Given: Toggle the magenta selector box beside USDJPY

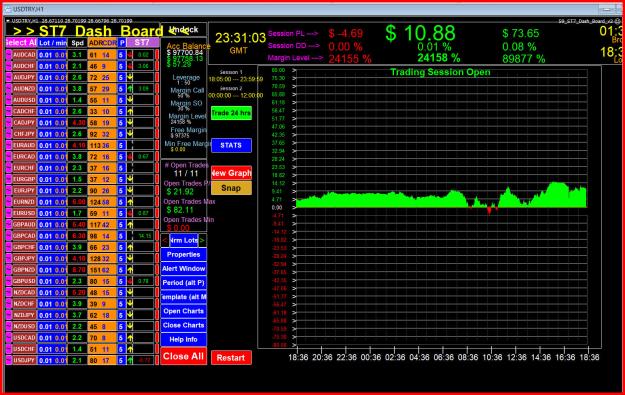Looking at the screenshot, I should click(8, 360).
